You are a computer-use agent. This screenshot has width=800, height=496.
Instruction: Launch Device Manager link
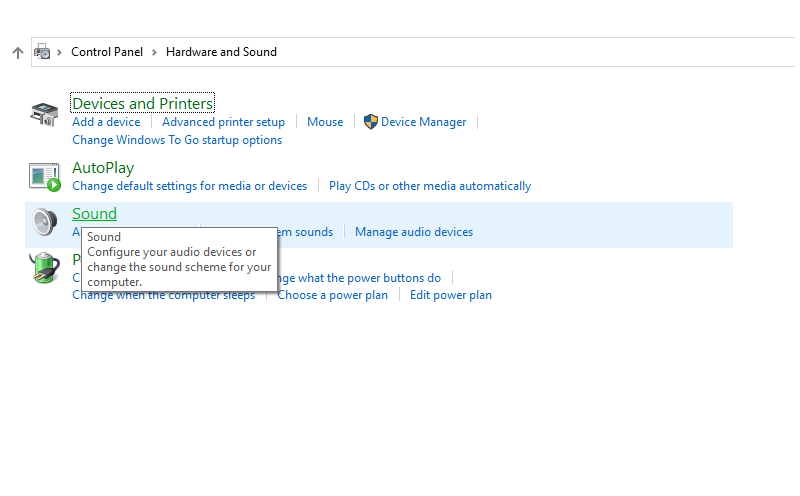[x=423, y=122]
